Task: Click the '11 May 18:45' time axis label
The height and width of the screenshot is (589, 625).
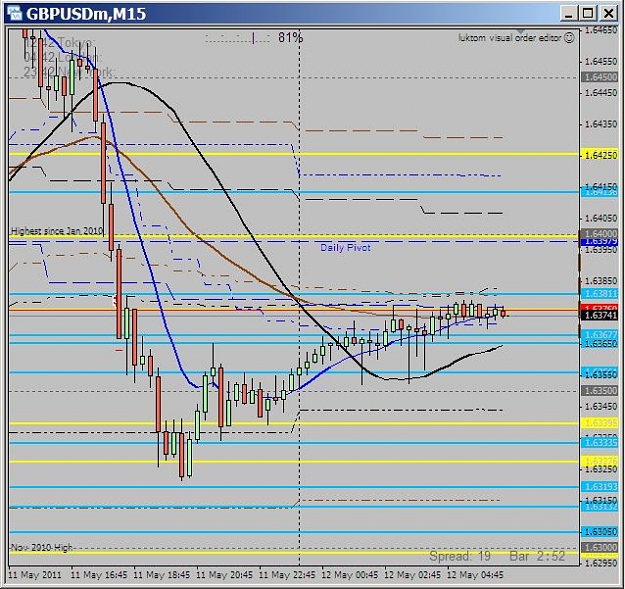Action: (161, 575)
